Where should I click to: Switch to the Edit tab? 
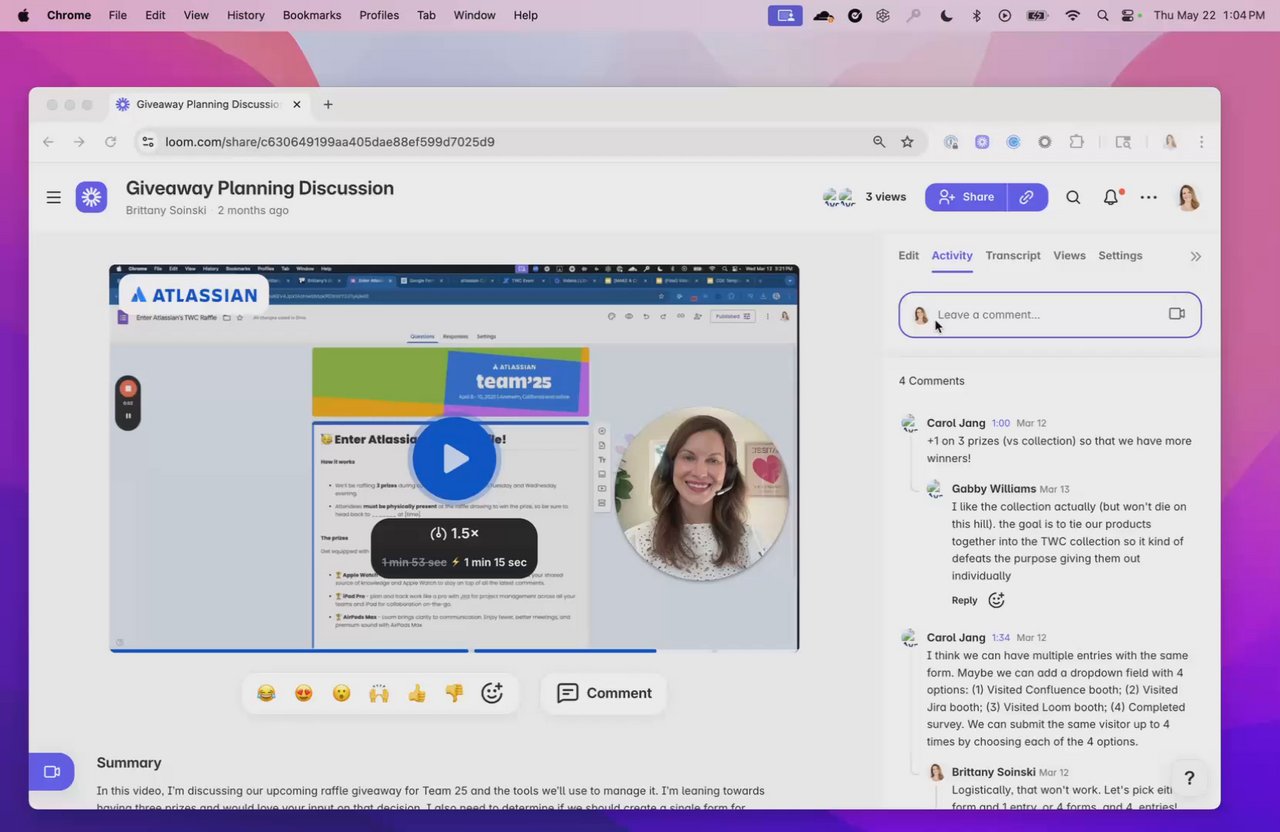click(908, 256)
